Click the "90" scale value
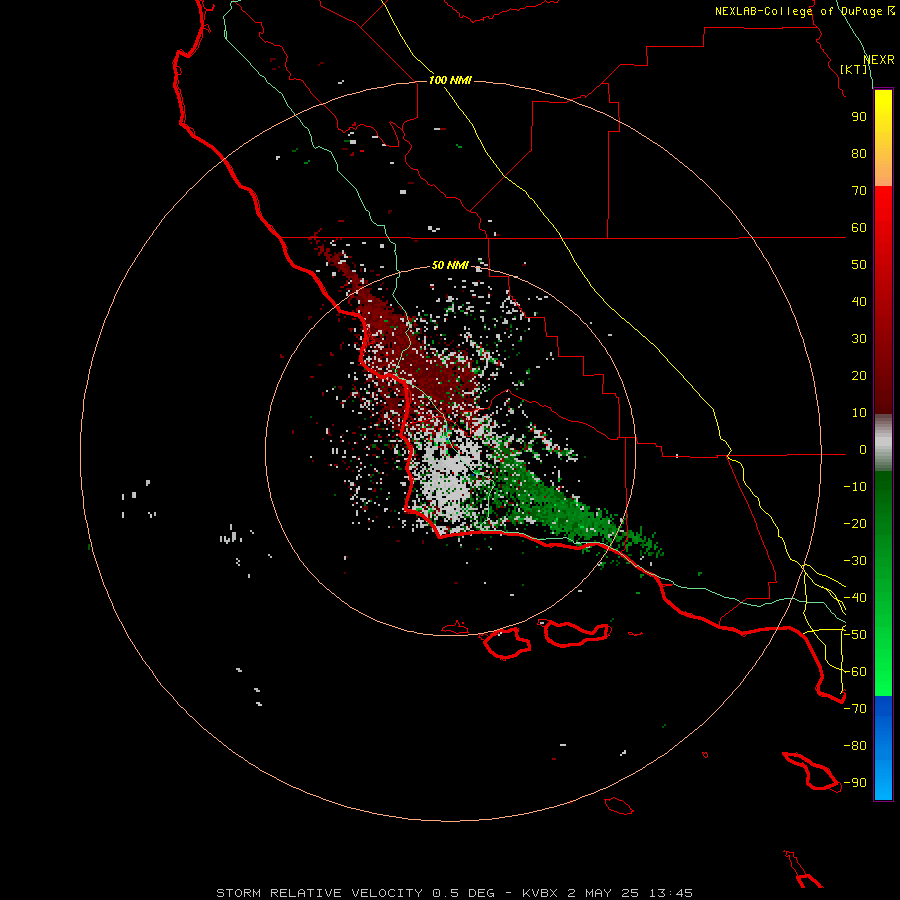Image resolution: width=900 pixels, height=900 pixels. pyautogui.click(x=859, y=117)
